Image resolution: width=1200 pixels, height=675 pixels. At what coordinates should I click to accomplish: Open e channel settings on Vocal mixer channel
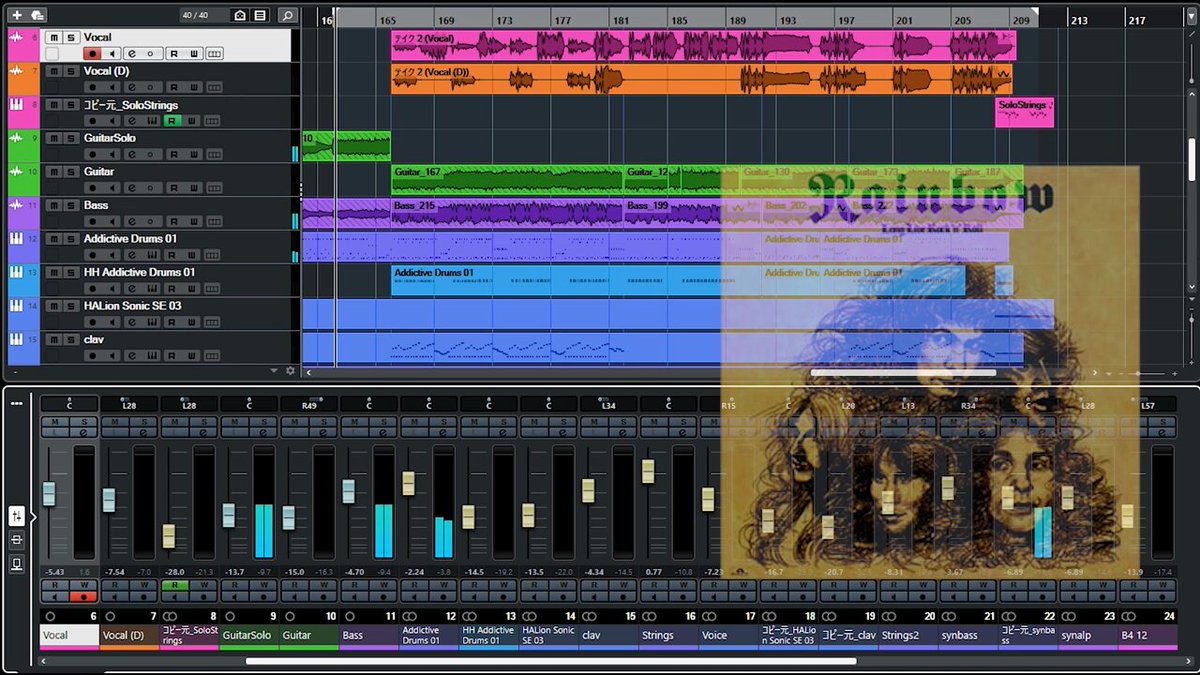(84, 432)
